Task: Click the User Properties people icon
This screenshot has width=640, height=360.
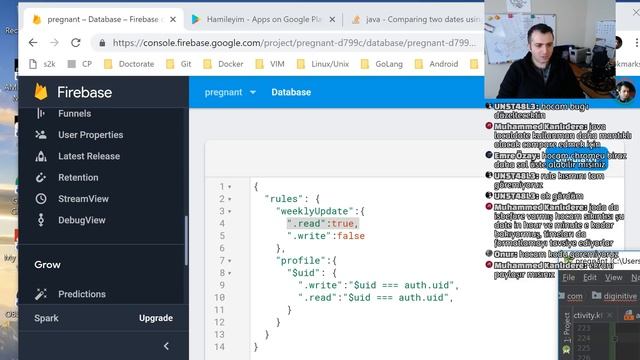Action: 41,135
